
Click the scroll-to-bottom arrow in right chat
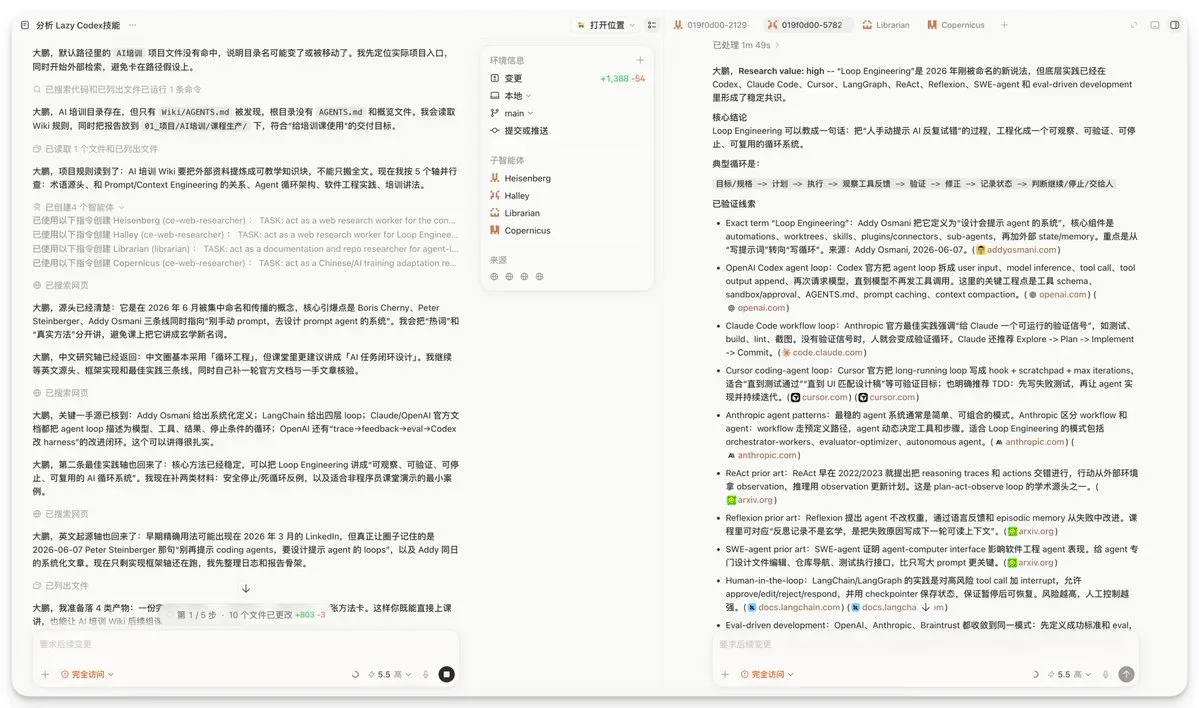click(925, 607)
